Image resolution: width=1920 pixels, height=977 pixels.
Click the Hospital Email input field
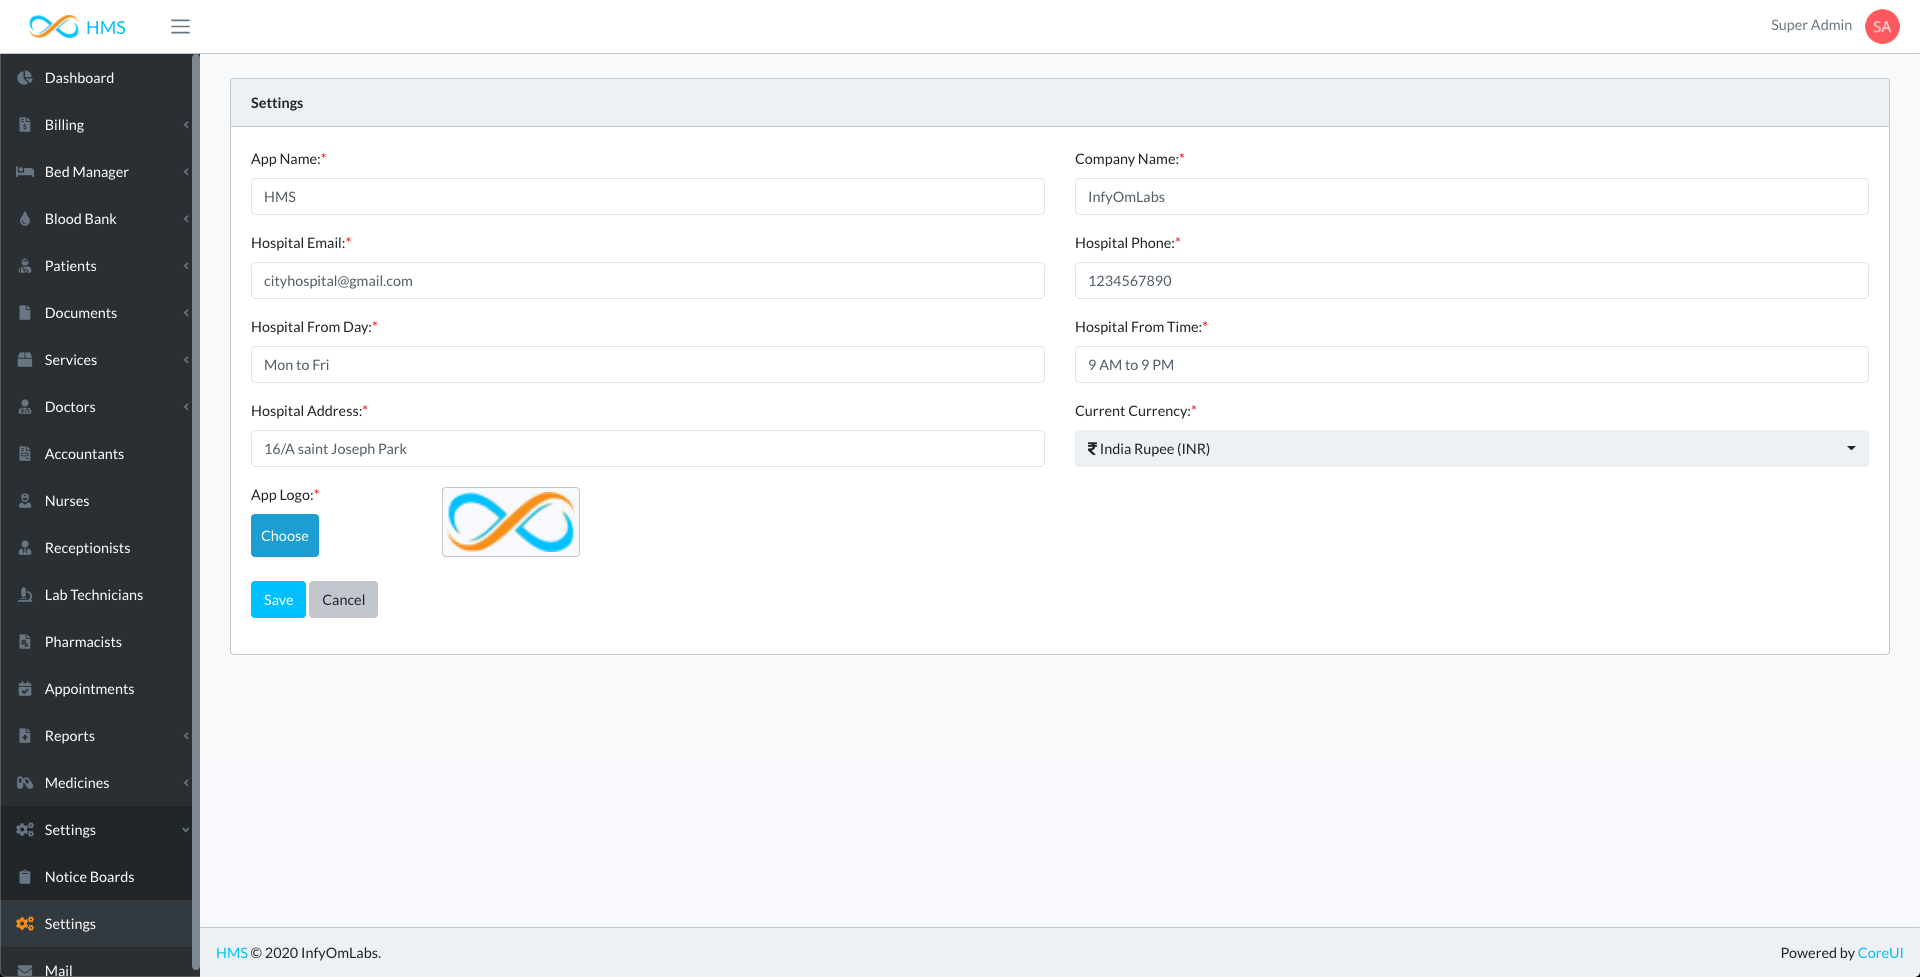[x=647, y=281]
